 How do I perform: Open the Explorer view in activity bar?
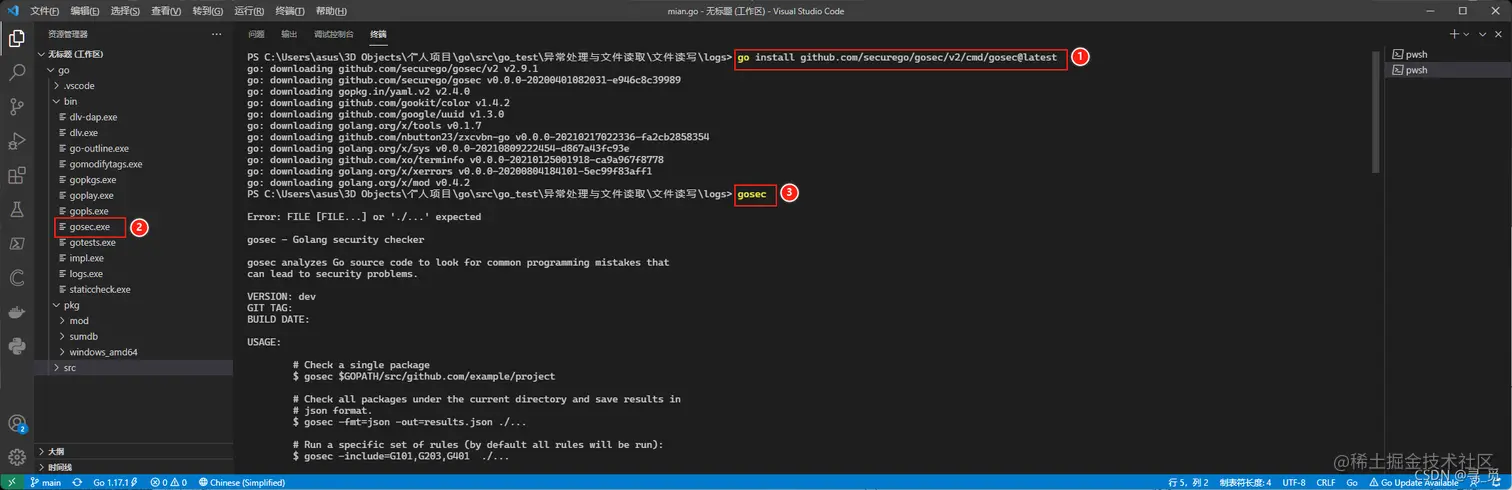(x=17, y=39)
